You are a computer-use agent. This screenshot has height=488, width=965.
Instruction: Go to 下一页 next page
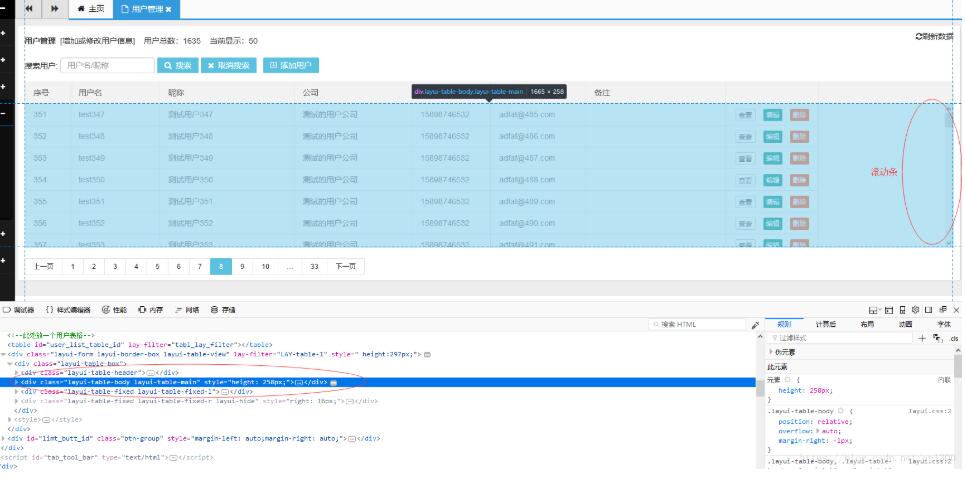pyautogui.click(x=345, y=266)
